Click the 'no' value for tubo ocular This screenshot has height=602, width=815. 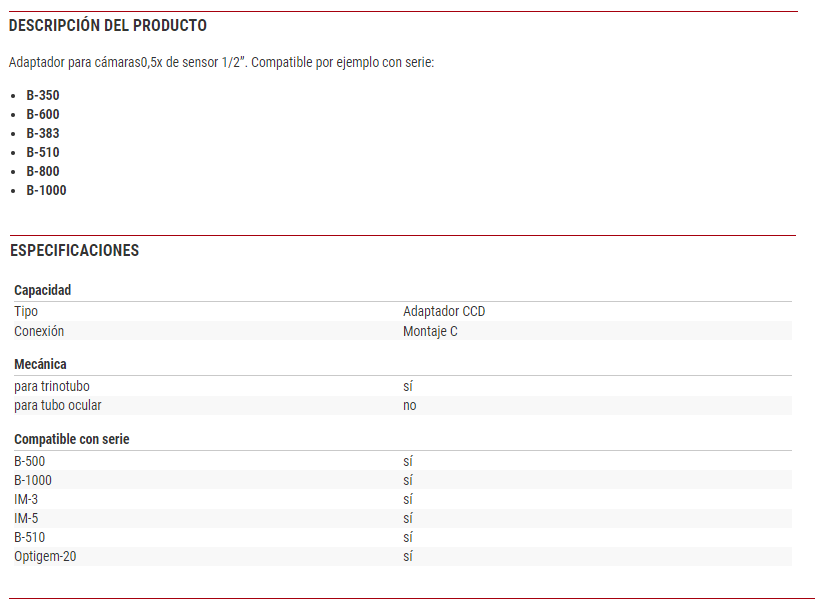[410, 405]
